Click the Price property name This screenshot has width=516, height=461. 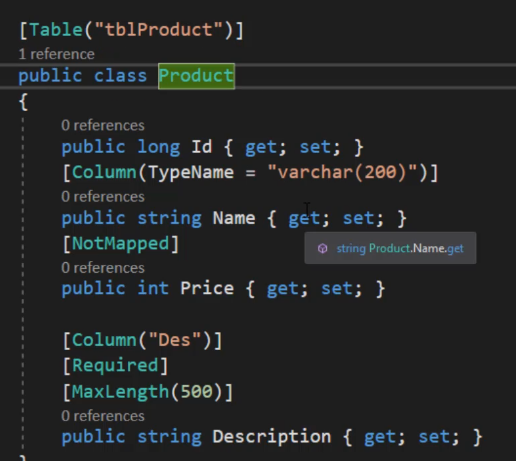207,288
